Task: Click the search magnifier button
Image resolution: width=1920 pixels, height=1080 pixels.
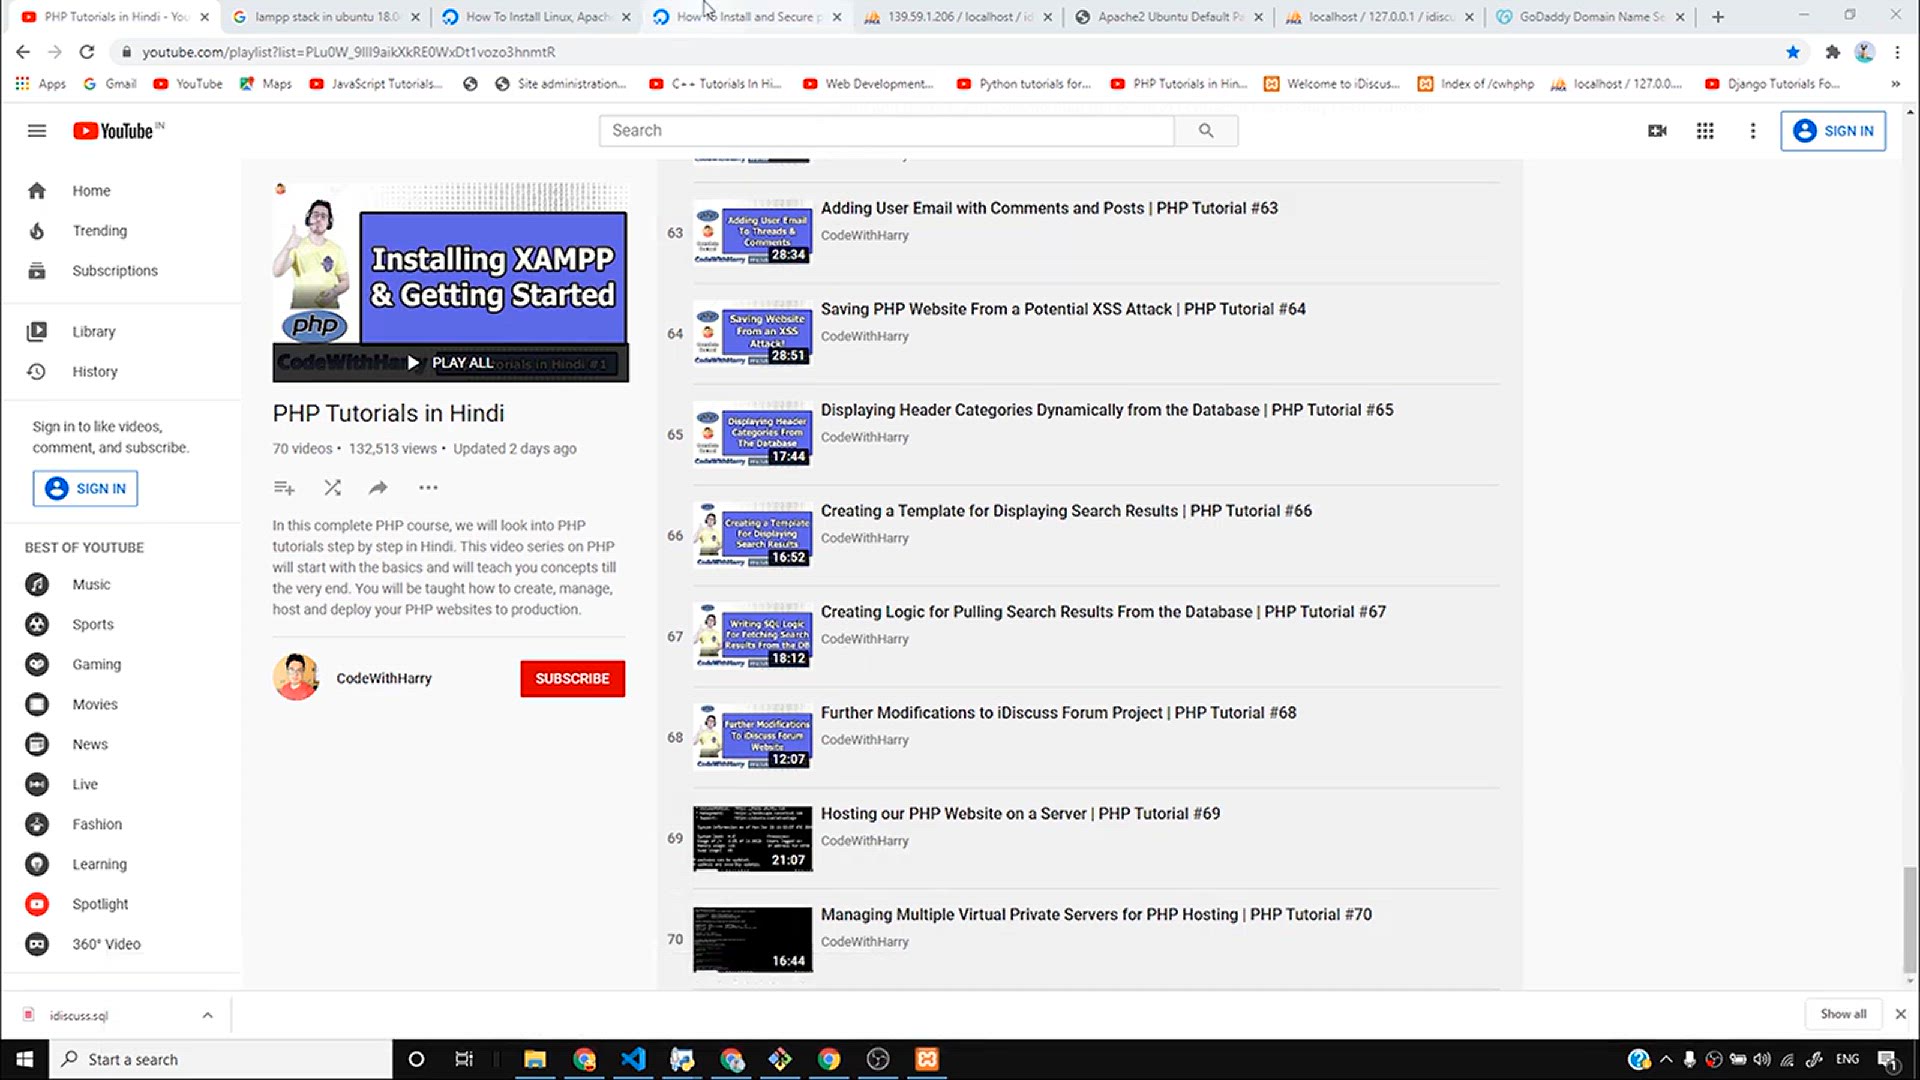Action: coord(1206,131)
